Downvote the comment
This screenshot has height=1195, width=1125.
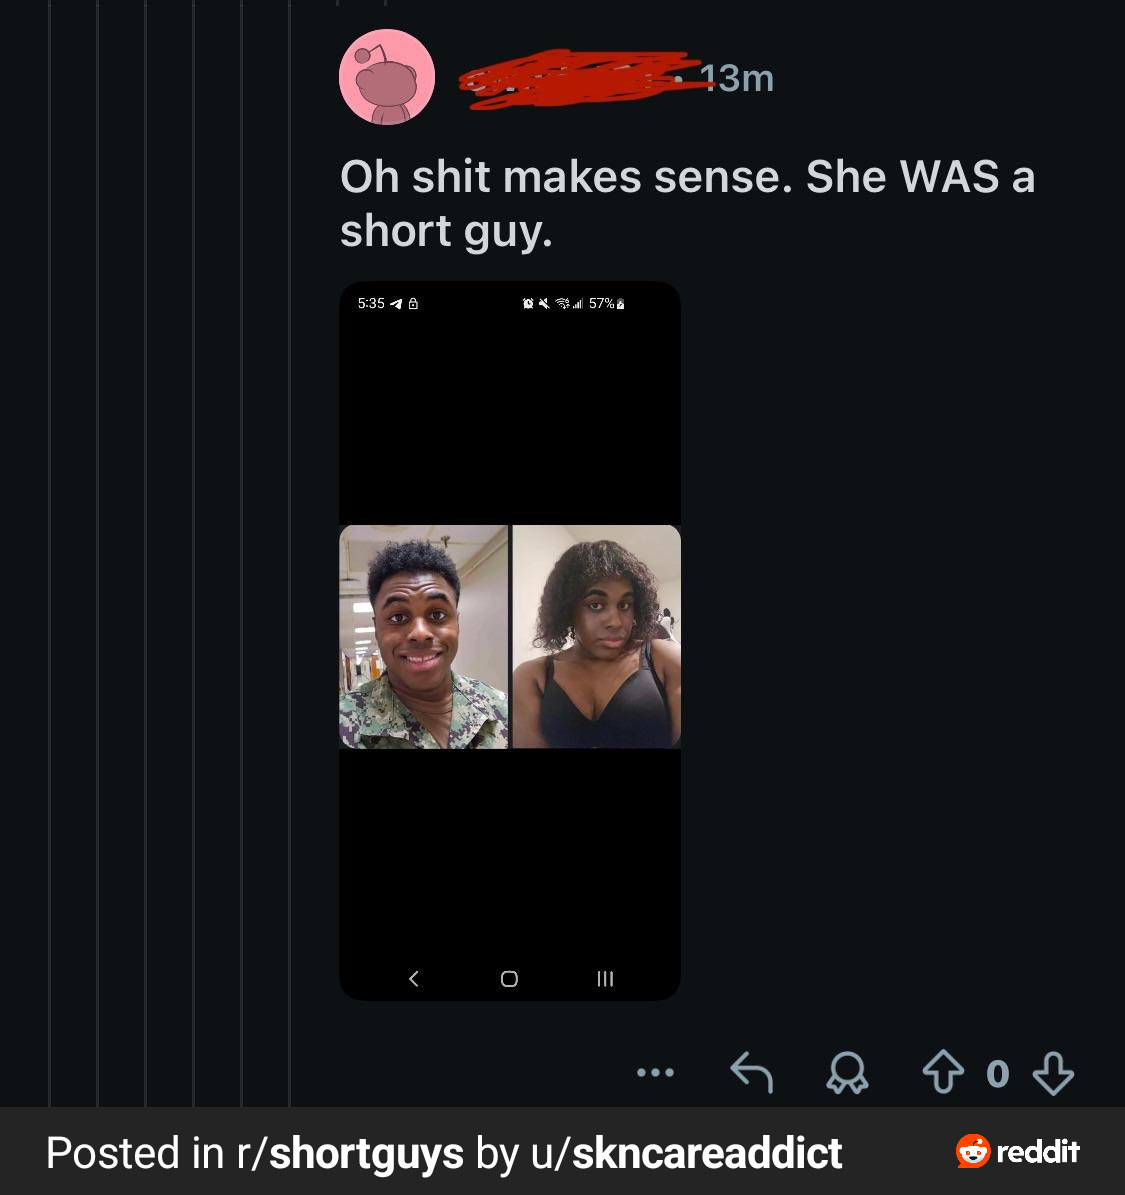[1053, 1073]
